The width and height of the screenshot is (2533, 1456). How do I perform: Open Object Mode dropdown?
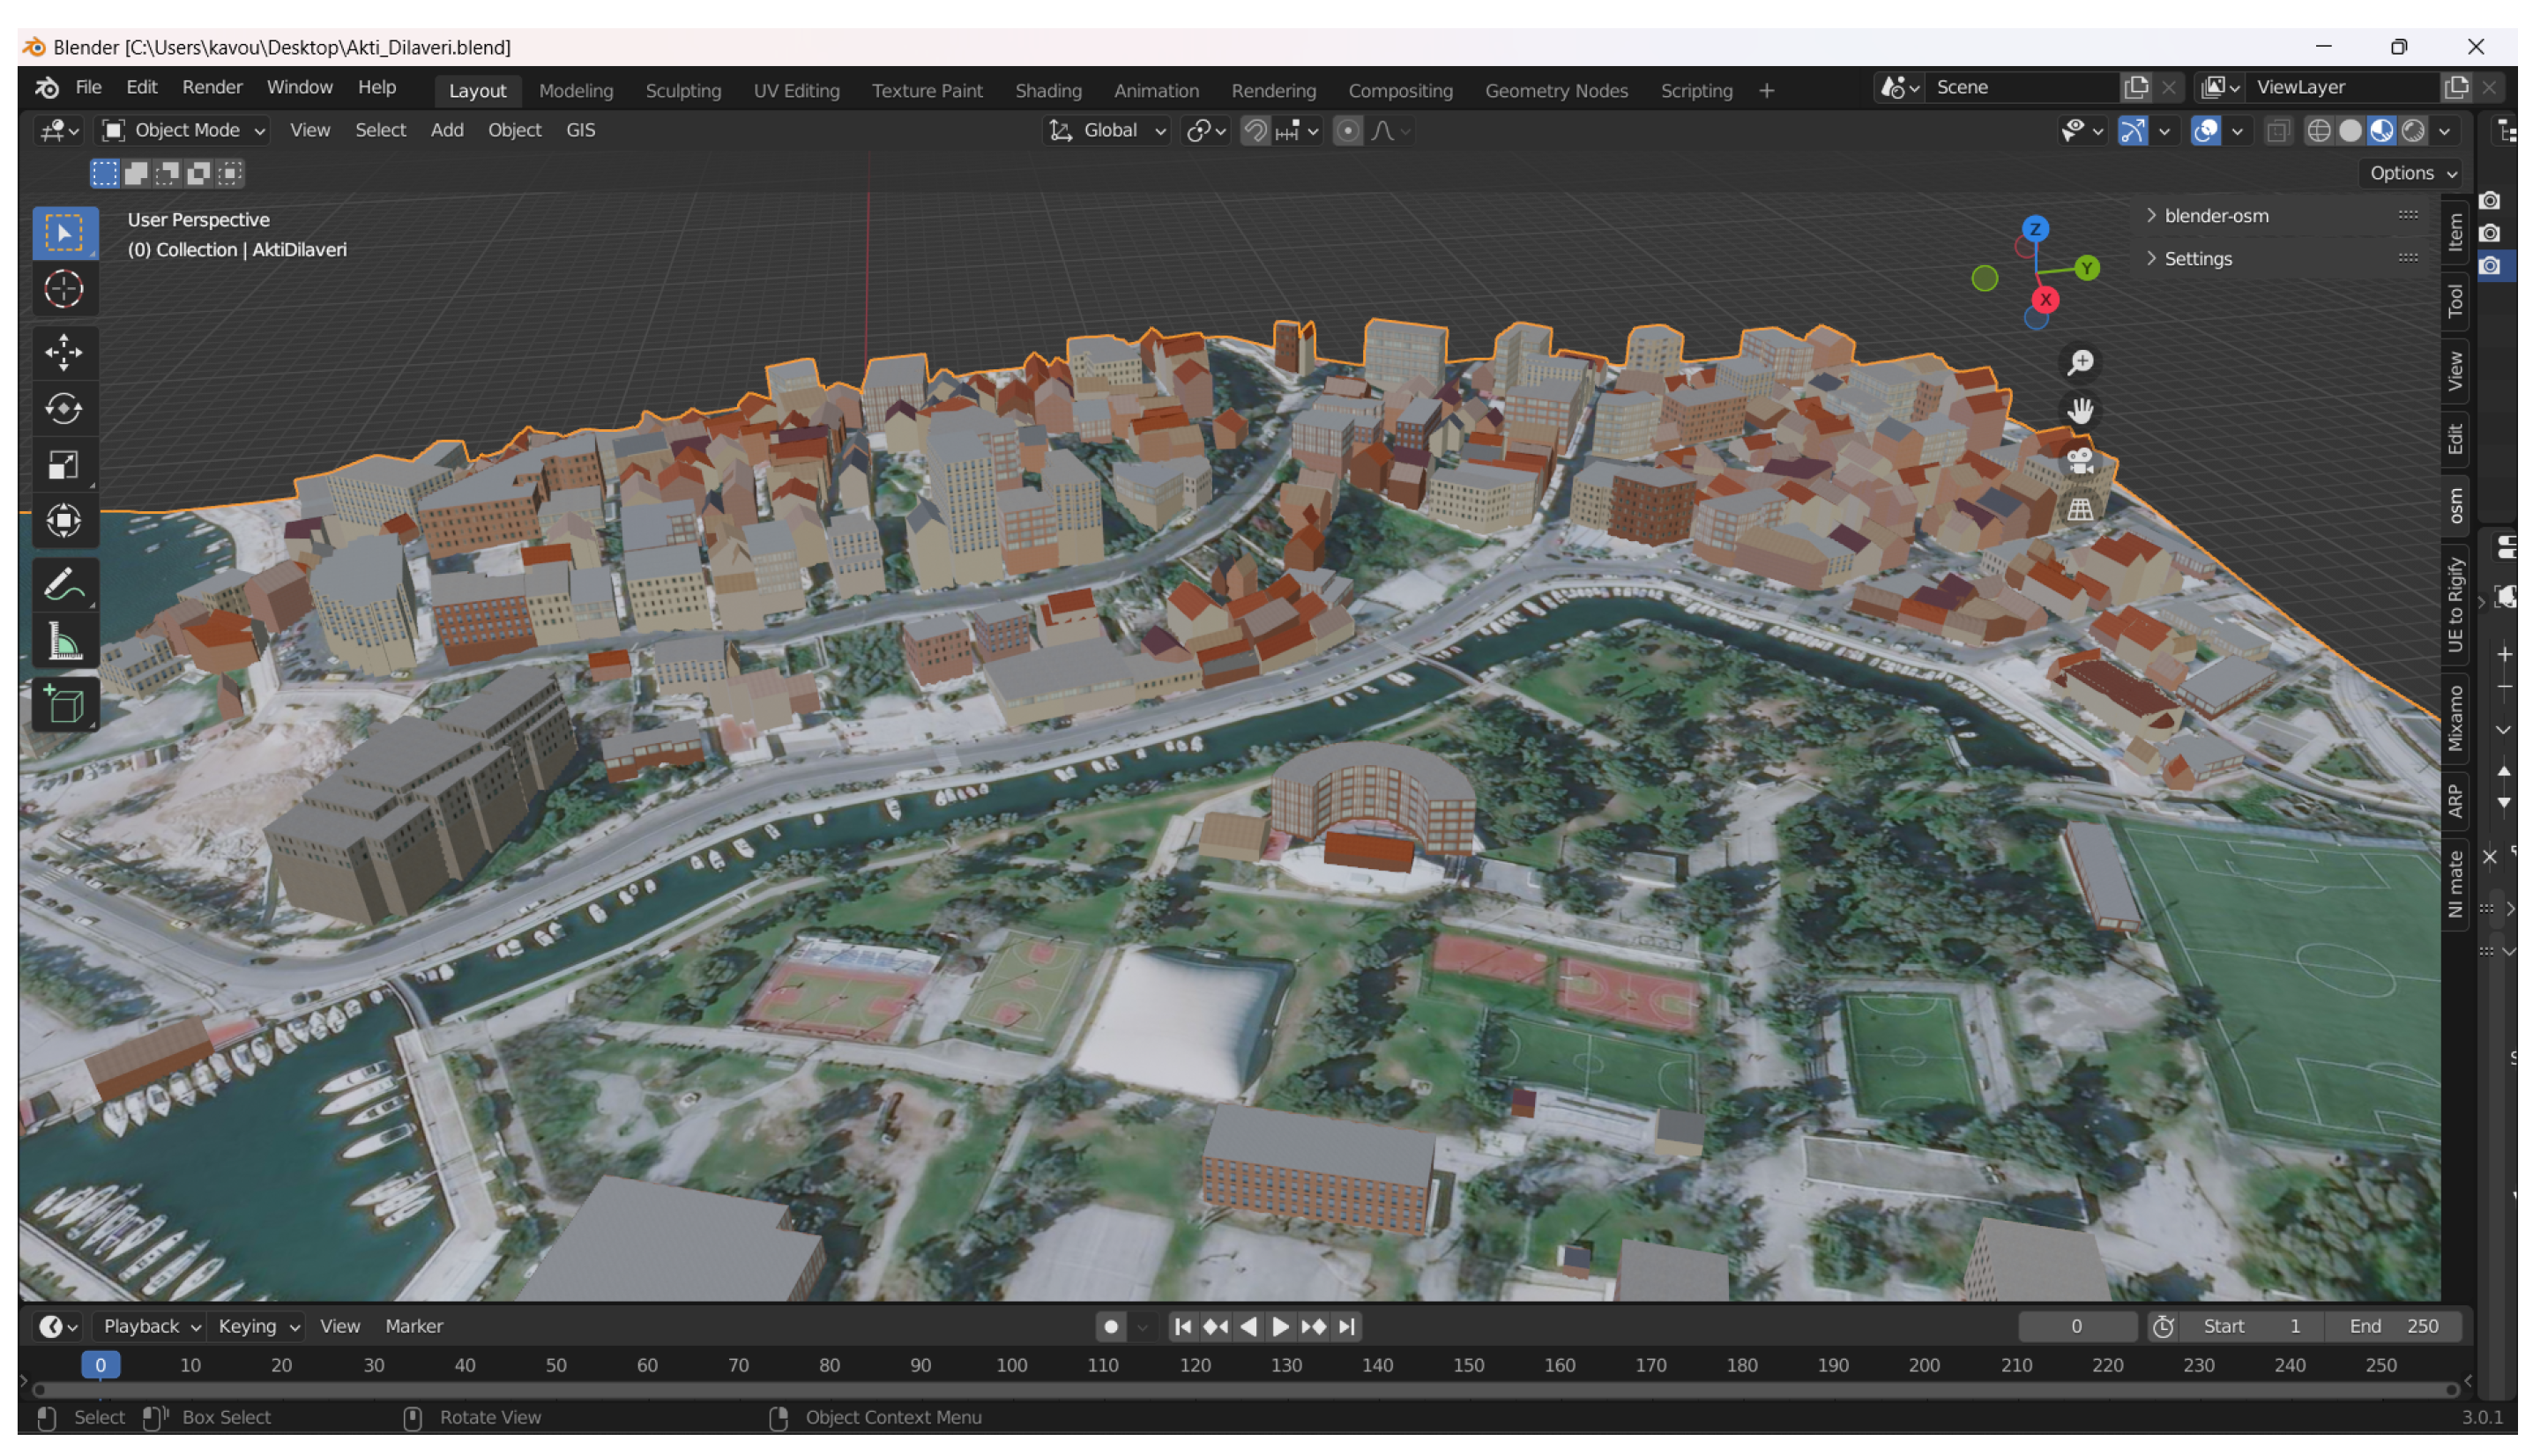coord(185,130)
